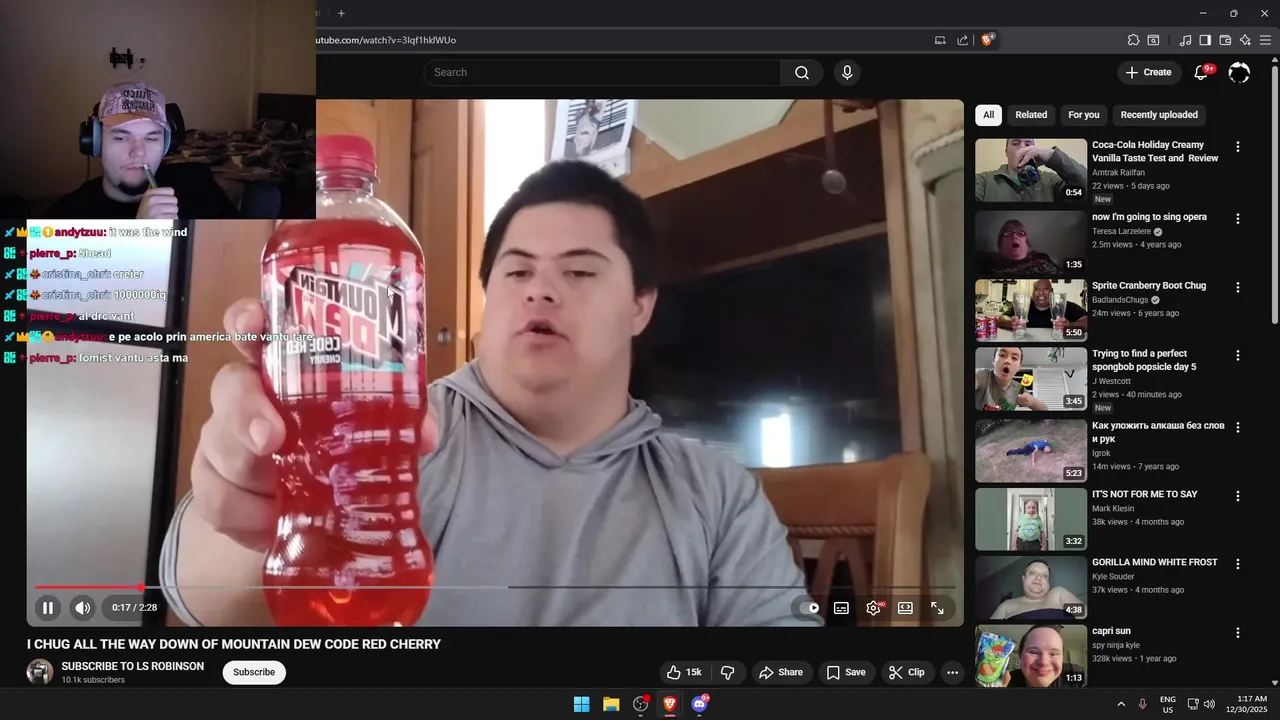Click the channel avatar below the video
The image size is (1280, 720).
40,672
